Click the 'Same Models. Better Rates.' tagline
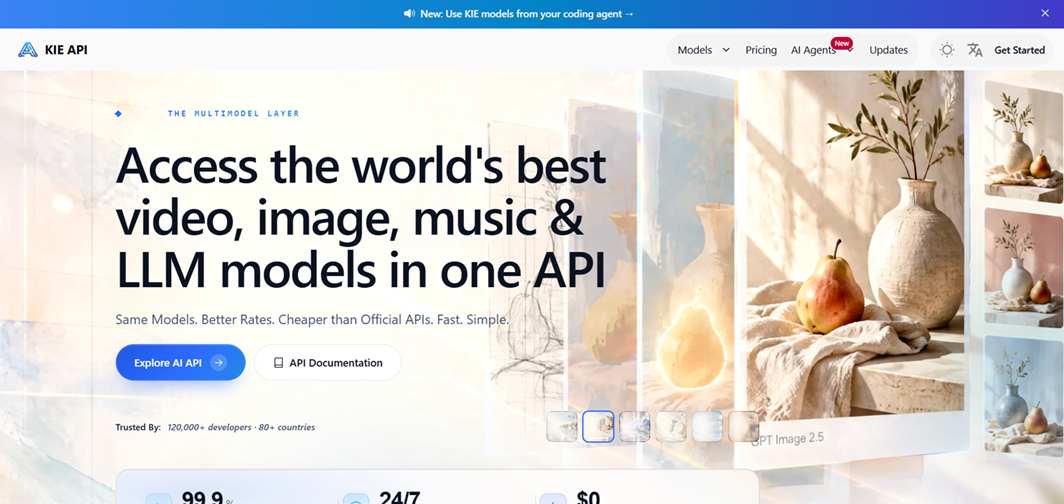 pos(312,319)
